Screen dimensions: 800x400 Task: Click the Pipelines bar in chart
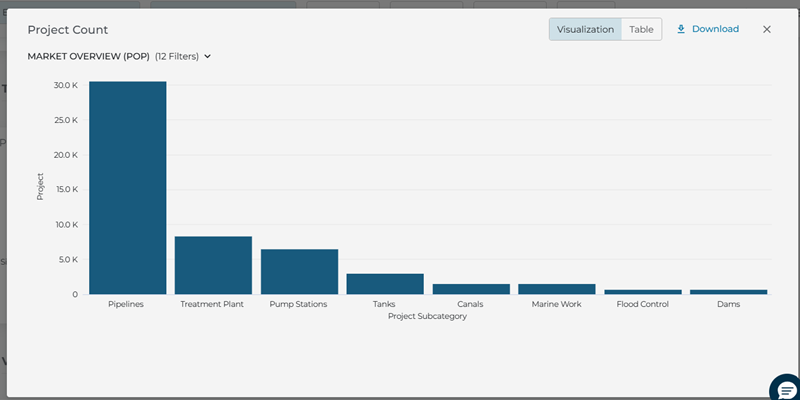tap(128, 188)
